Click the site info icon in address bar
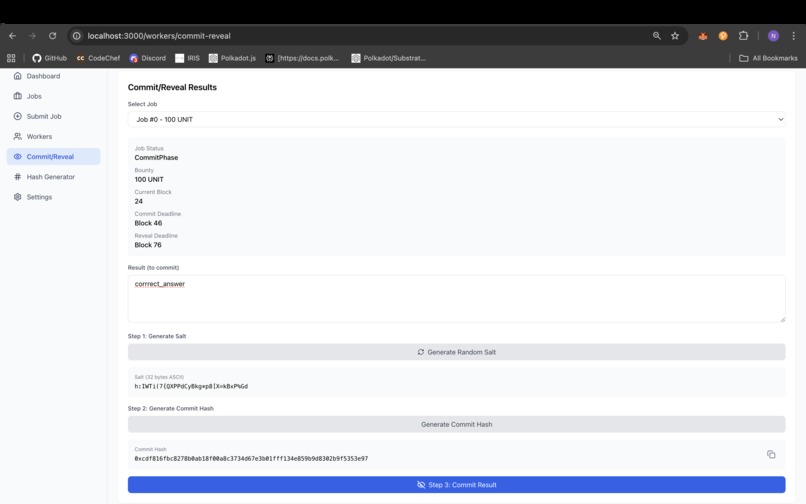 click(77, 36)
